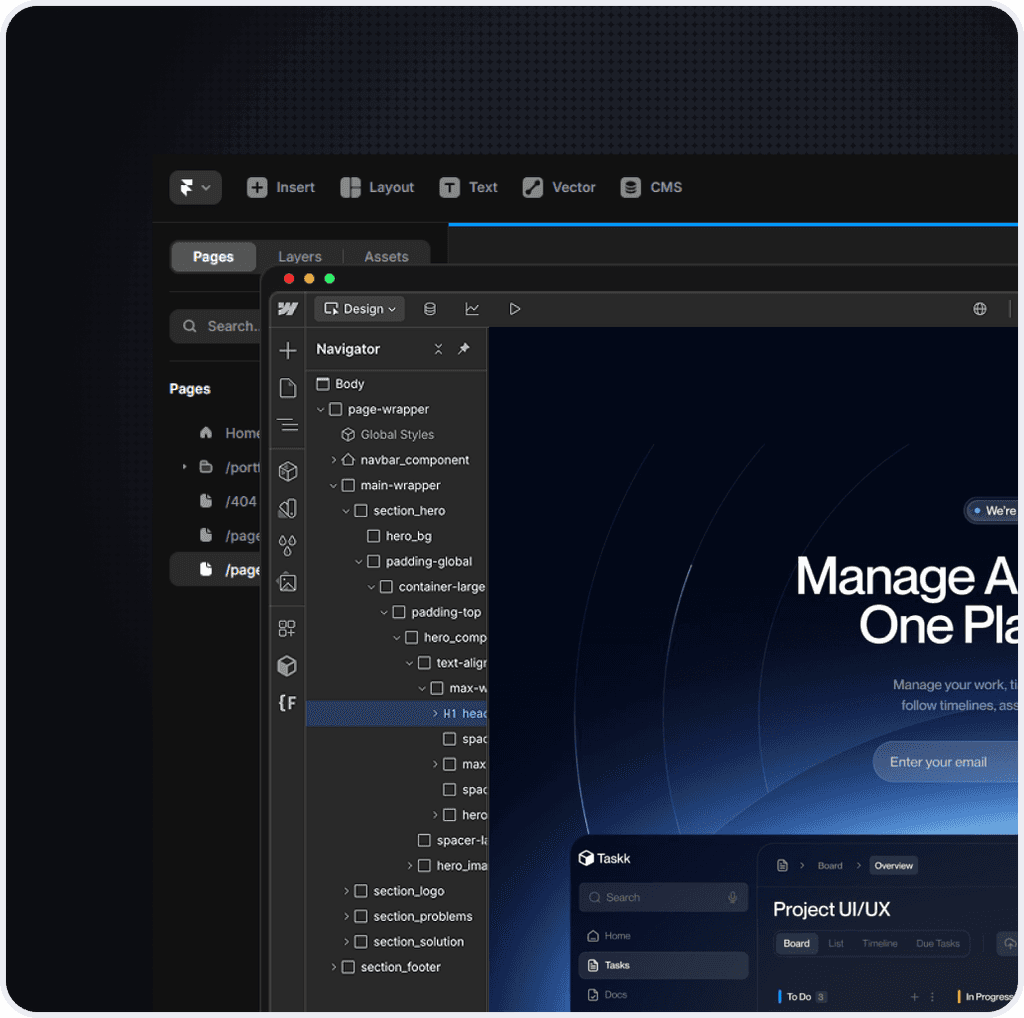Open the analytics chart icon in Webflow
The width and height of the screenshot is (1024, 1018).
click(472, 309)
